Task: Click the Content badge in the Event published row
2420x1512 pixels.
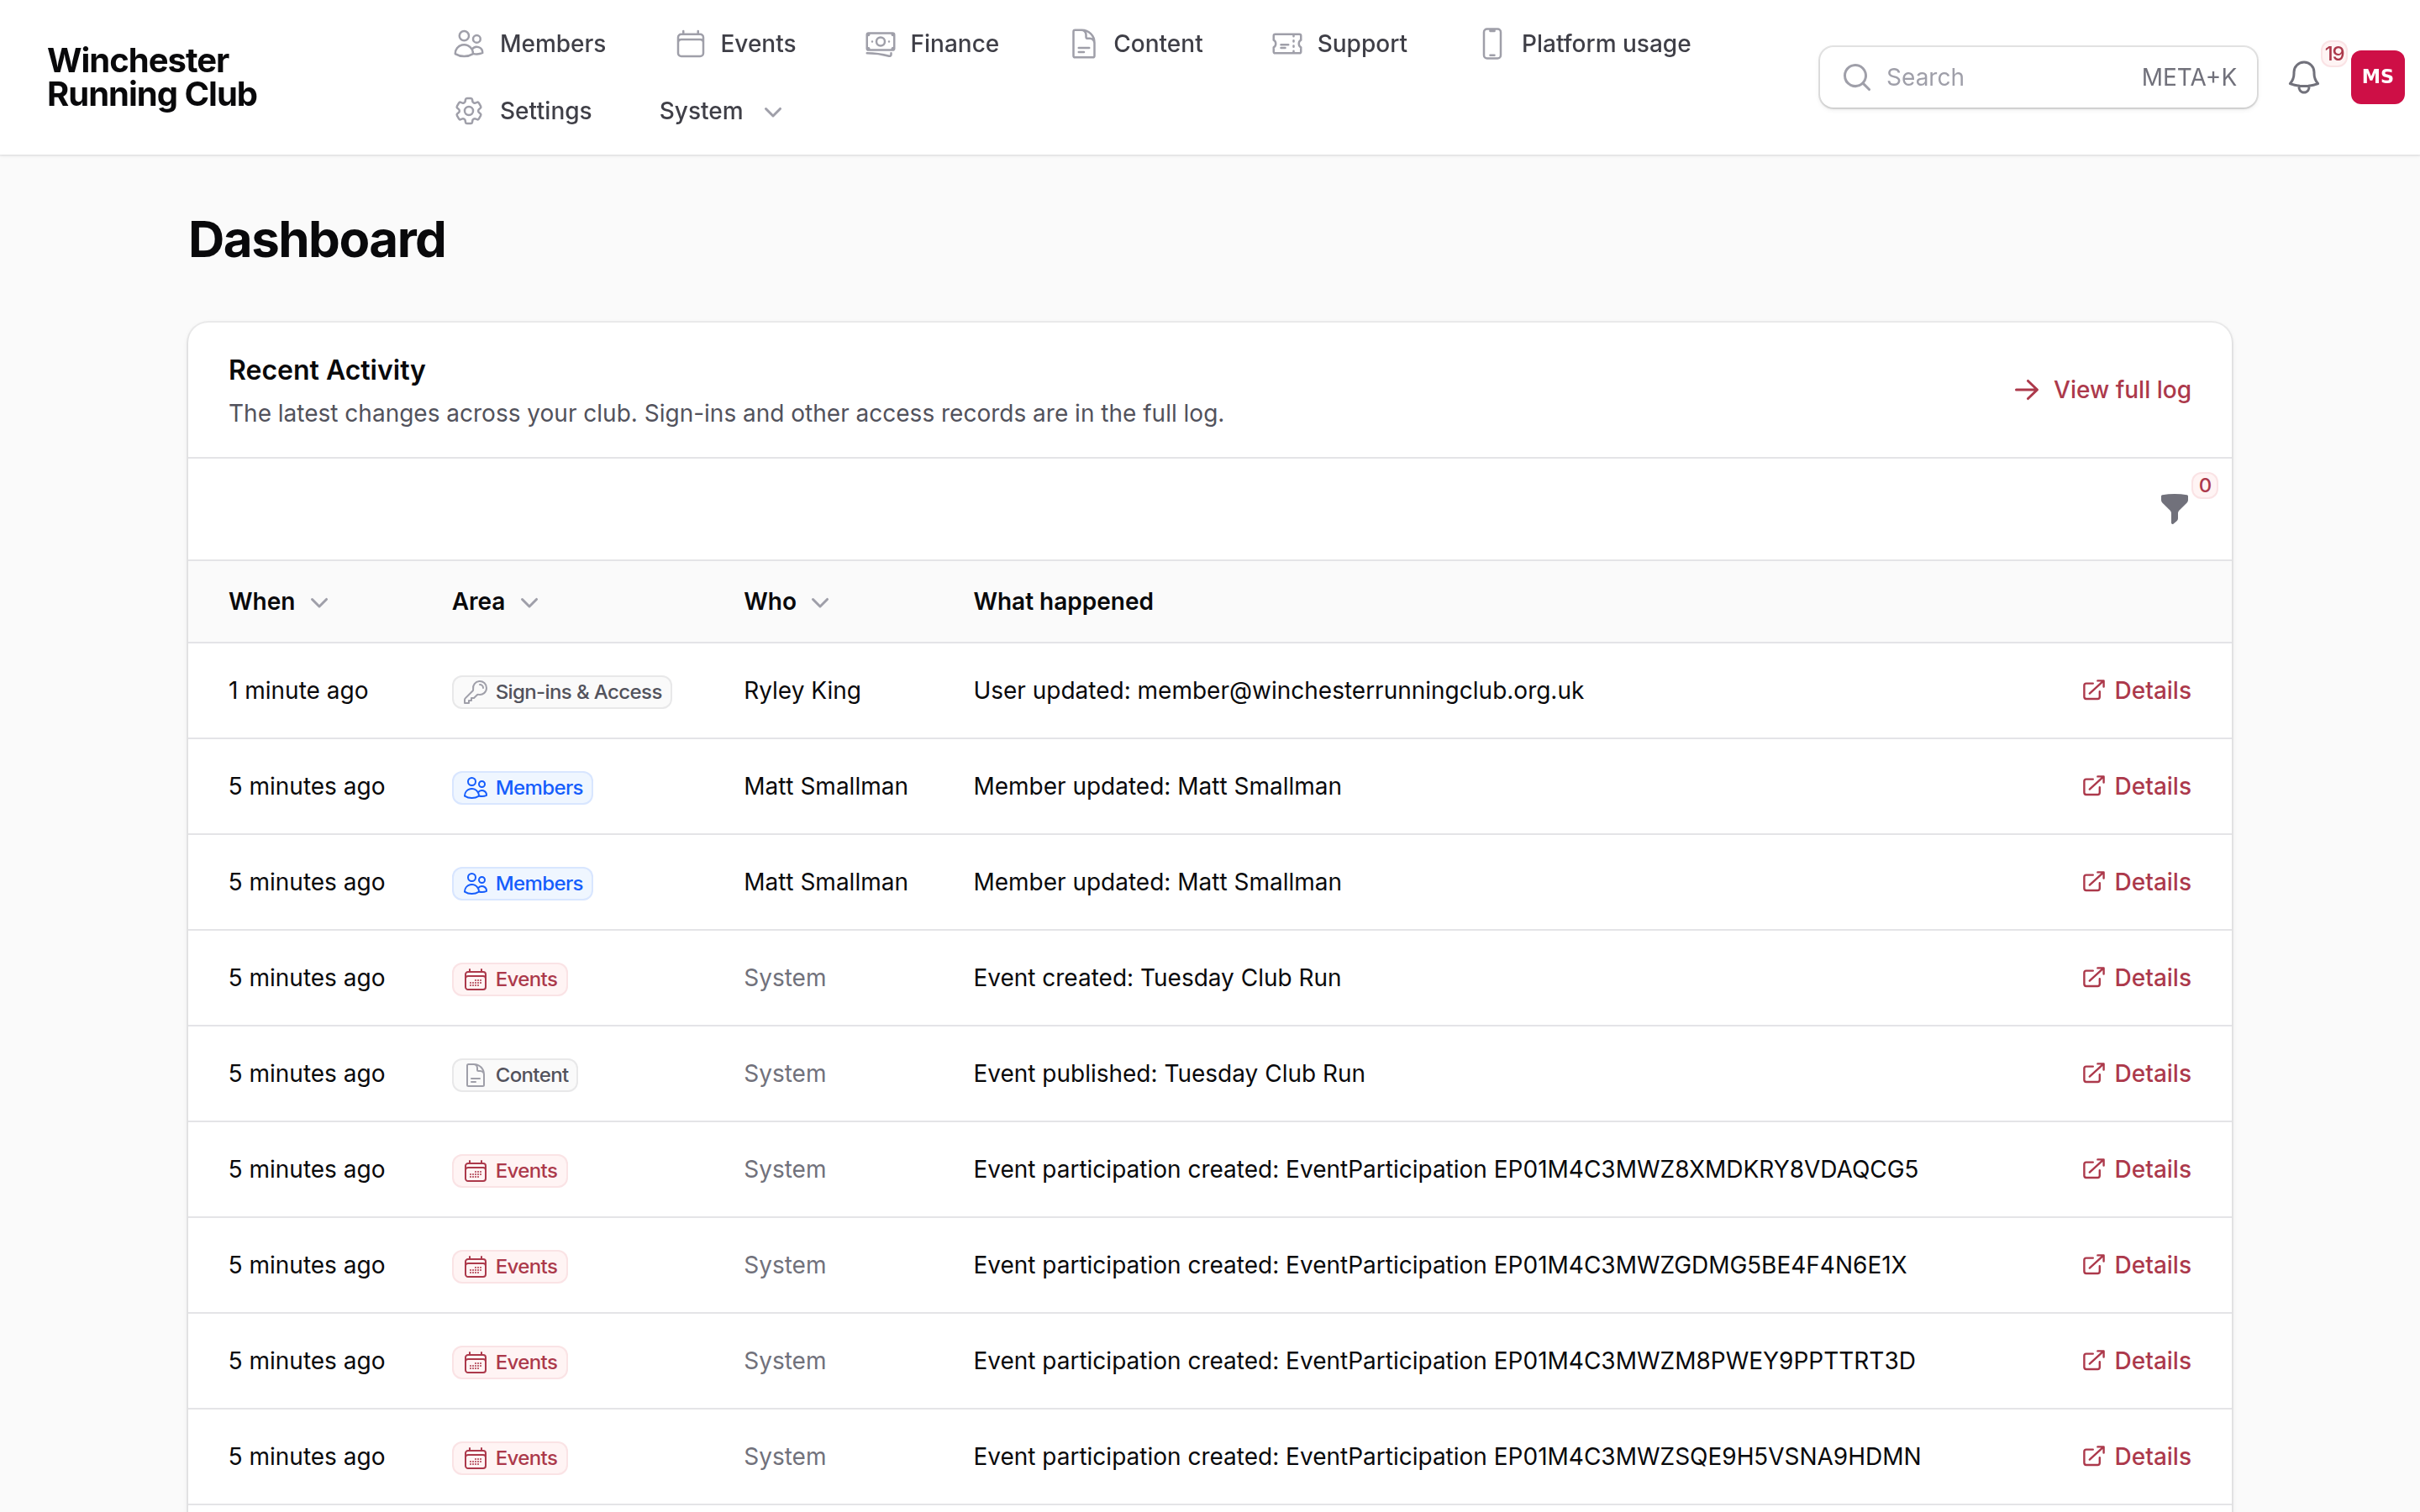Action: [515, 1074]
